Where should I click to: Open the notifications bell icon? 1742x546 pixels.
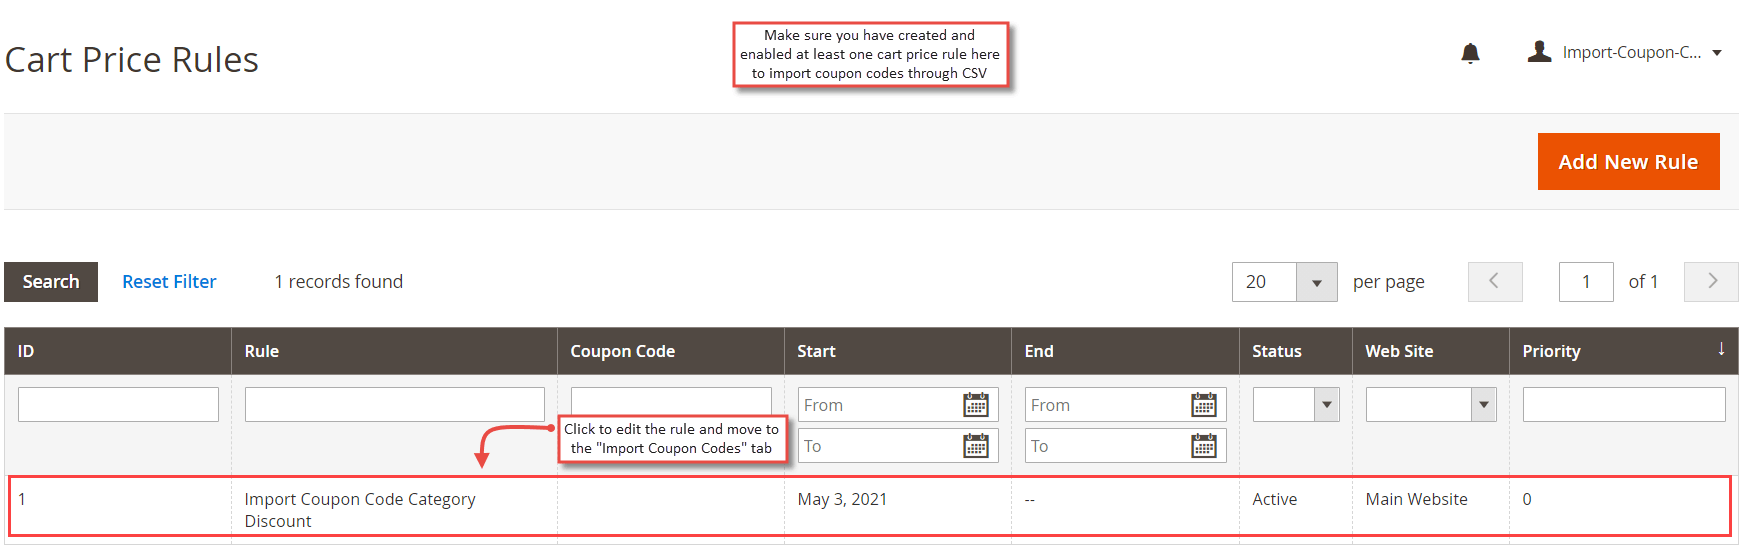coord(1470,53)
